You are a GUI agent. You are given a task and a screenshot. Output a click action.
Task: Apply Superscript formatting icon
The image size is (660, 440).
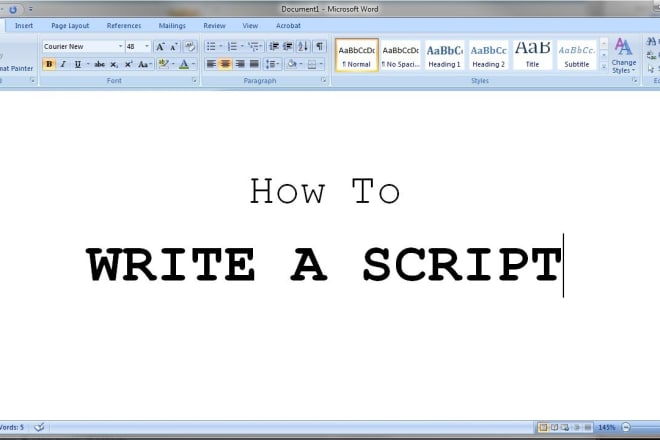[x=129, y=64]
